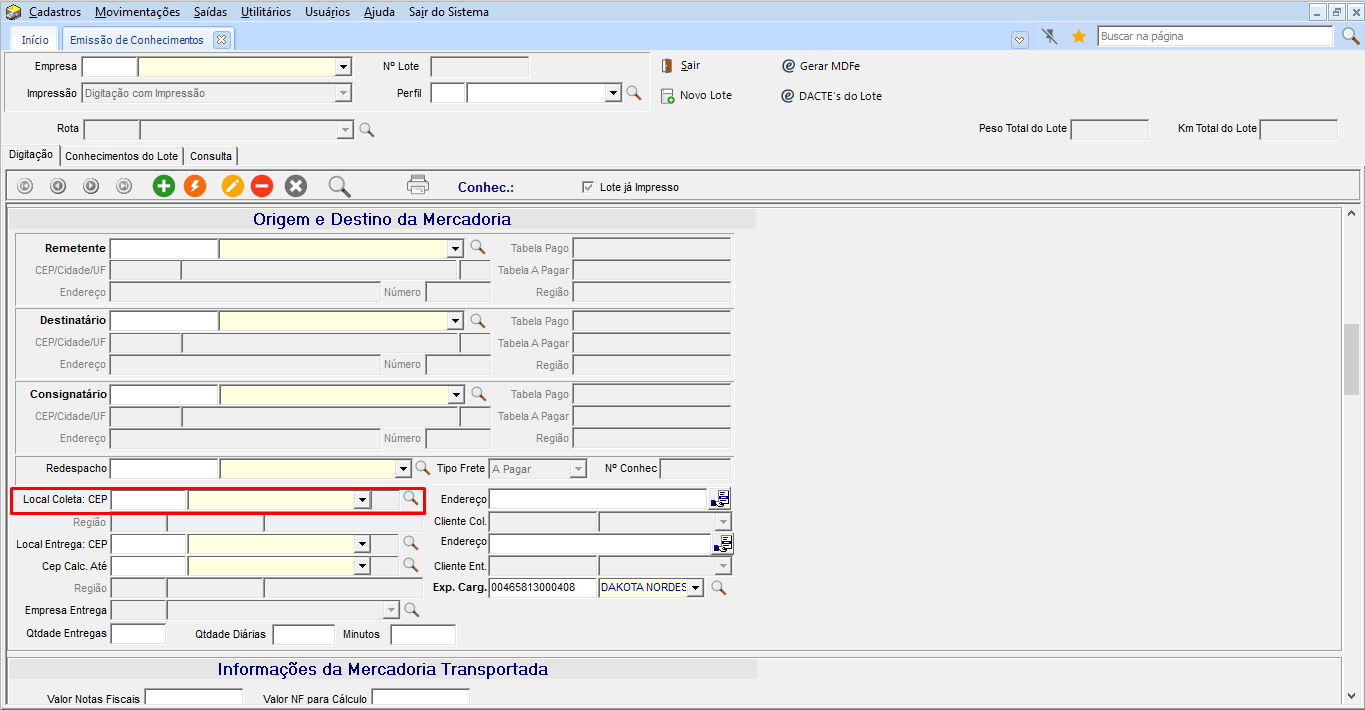Expand the Empresa dropdown
The height and width of the screenshot is (710, 1365).
pos(343,67)
